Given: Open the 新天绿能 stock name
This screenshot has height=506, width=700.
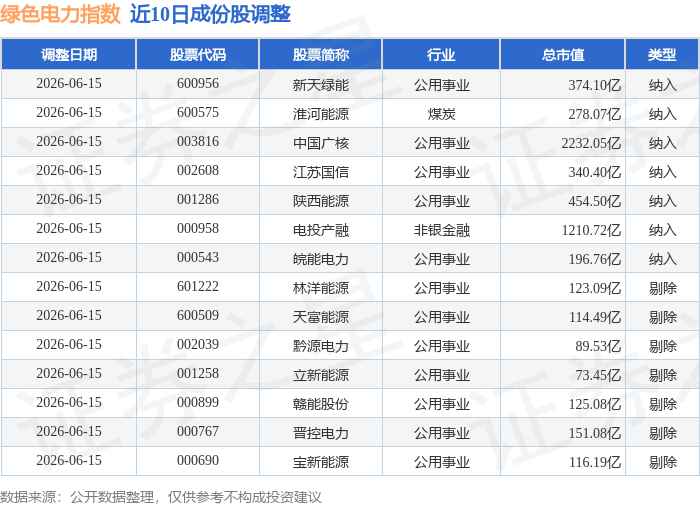Looking at the screenshot, I should 321,84.
